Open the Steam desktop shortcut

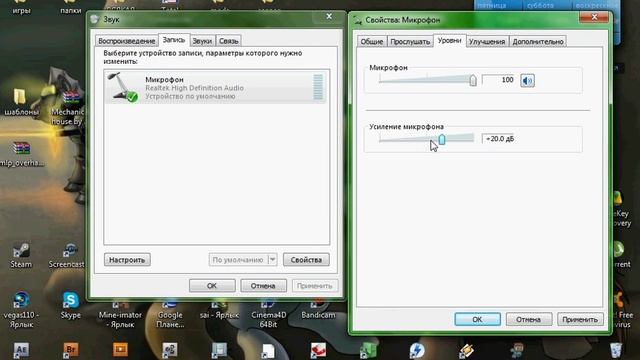21,250
